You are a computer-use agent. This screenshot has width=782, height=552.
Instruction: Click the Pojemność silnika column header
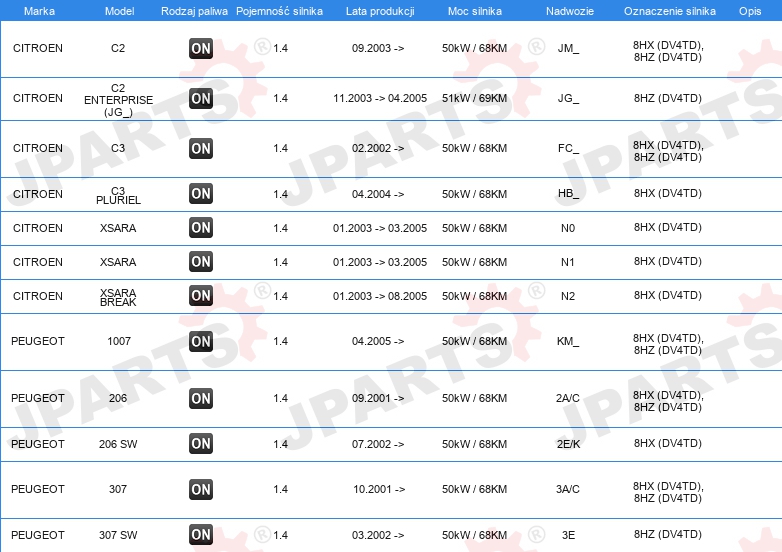pos(279,11)
